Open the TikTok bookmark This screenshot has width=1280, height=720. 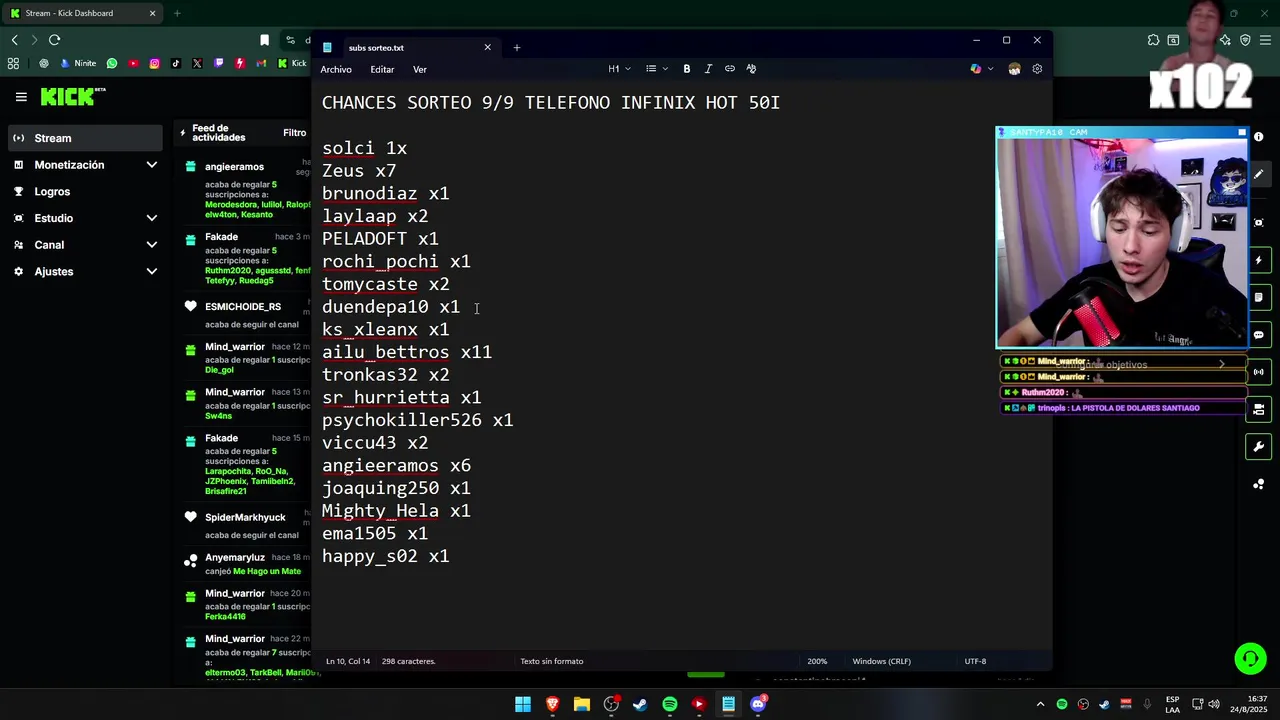176,63
